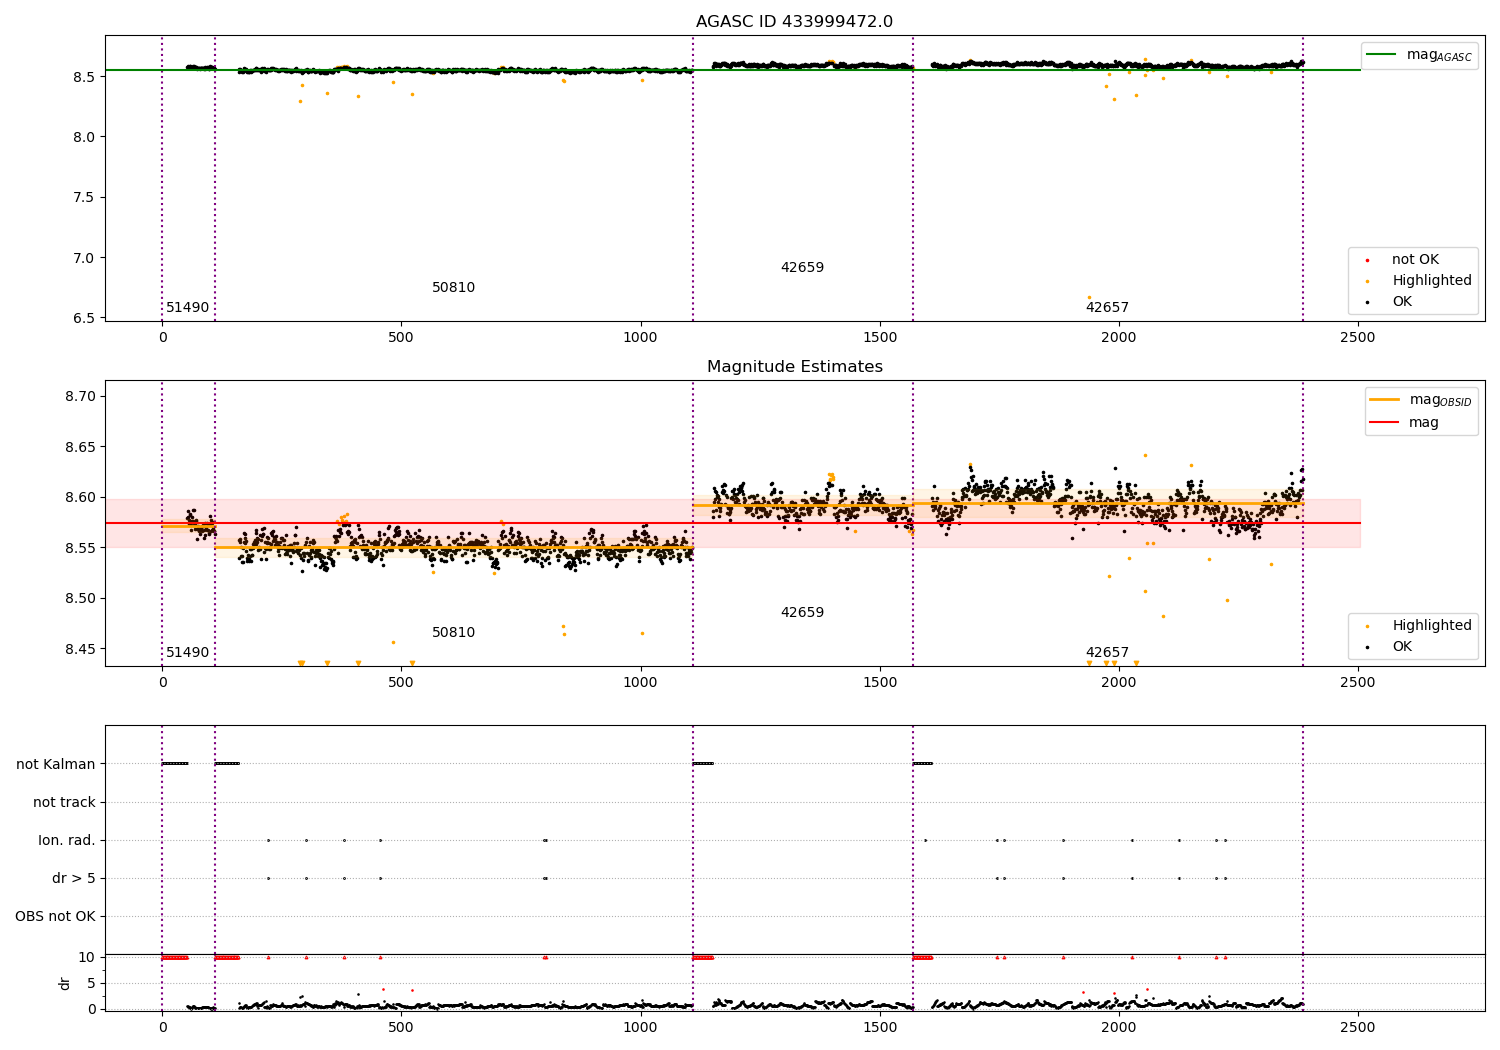Click the red line sample beside "mag" legend
Viewport: 1500px width, 1050px height.
pos(1385,423)
